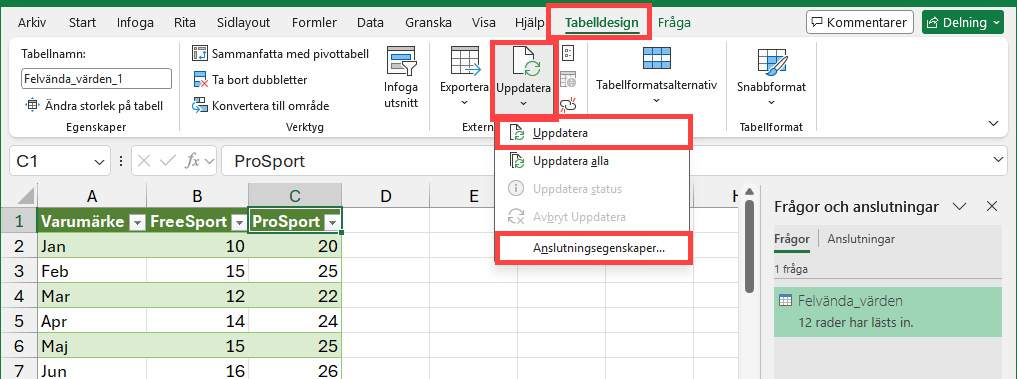Open the Delning dropdown button
Screen dimensions: 1017x379
[963, 23]
